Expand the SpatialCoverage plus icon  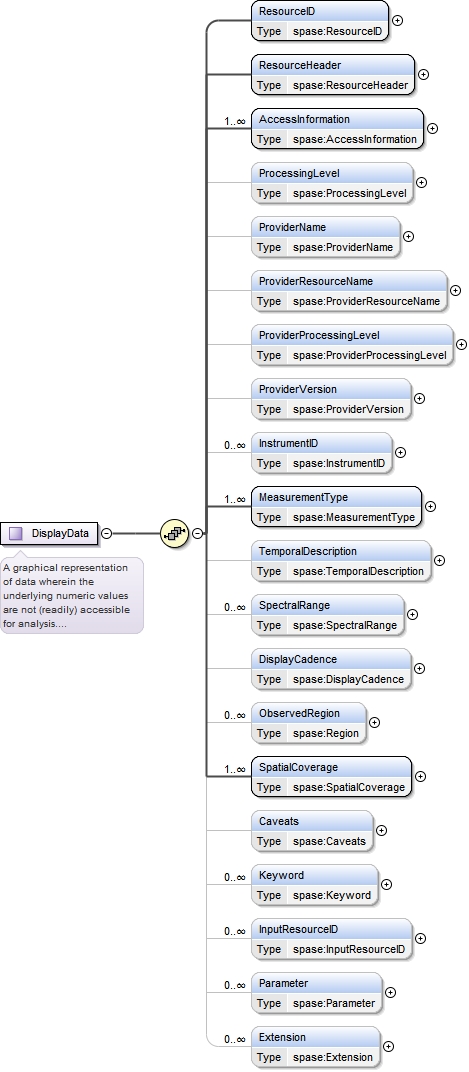point(420,777)
